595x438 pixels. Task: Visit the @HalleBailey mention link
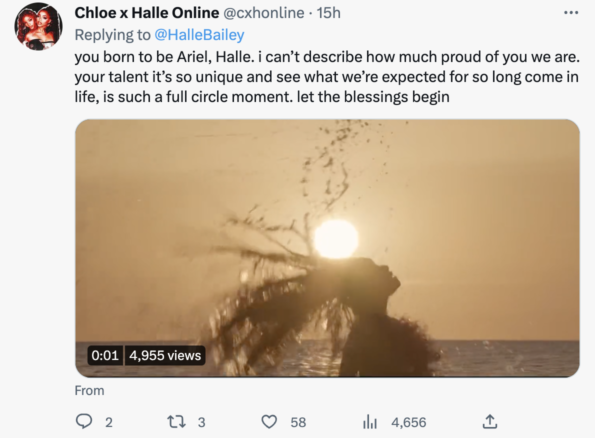click(x=199, y=35)
